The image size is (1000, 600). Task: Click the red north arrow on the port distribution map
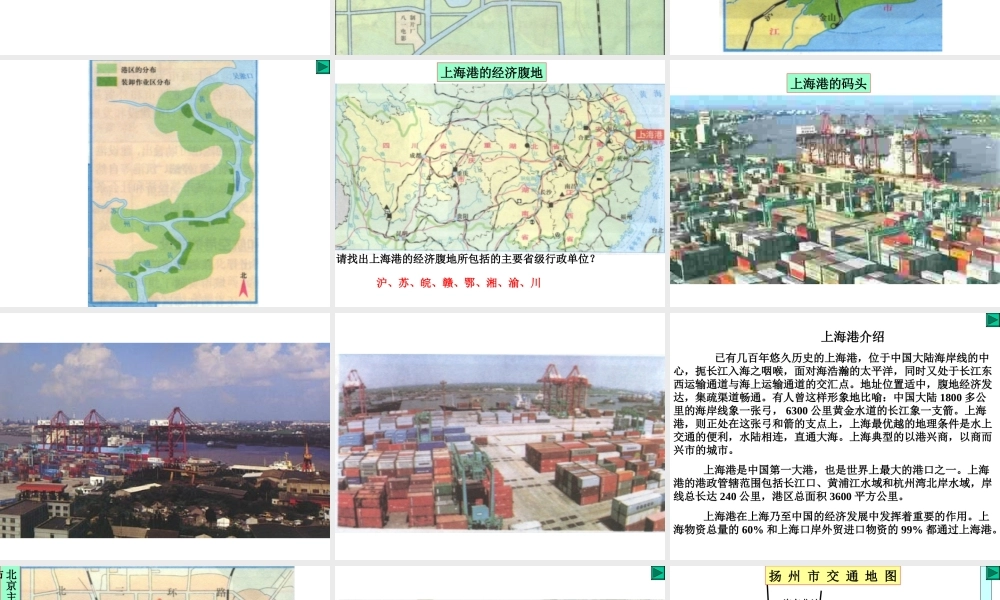tap(243, 284)
